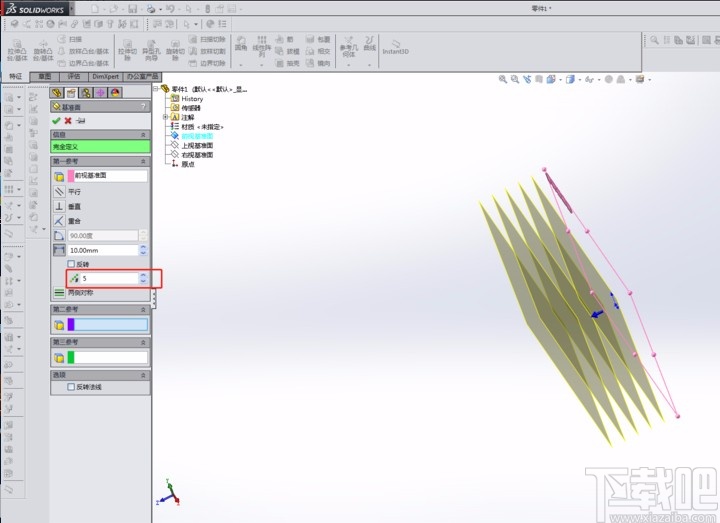720x523 pixels.
Task: Cancel with the red X icon
Action: point(68,121)
